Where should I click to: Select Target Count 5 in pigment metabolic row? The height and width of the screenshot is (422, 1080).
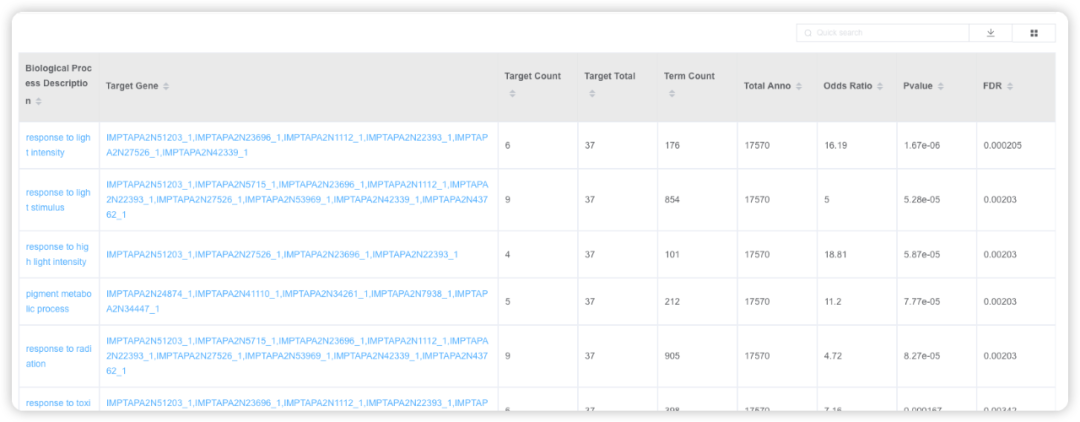[x=508, y=302]
